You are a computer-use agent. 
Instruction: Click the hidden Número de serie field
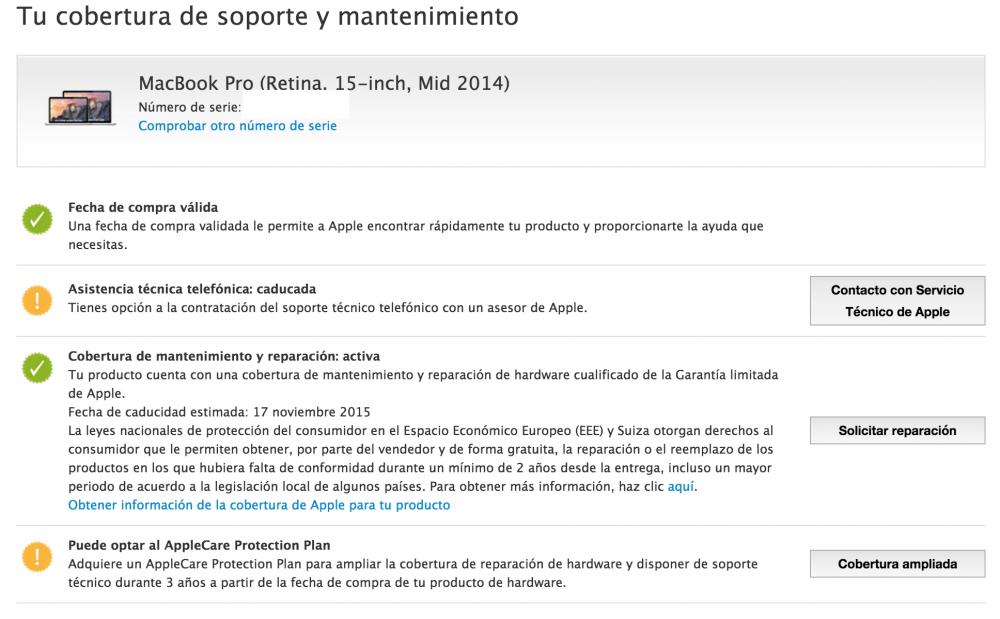(296, 107)
